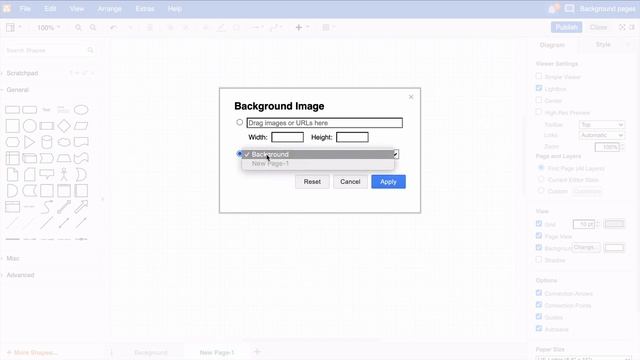The height and width of the screenshot is (360, 640).
Task: Click the Close button in the top bar
Action: pyautogui.click(x=598, y=27)
